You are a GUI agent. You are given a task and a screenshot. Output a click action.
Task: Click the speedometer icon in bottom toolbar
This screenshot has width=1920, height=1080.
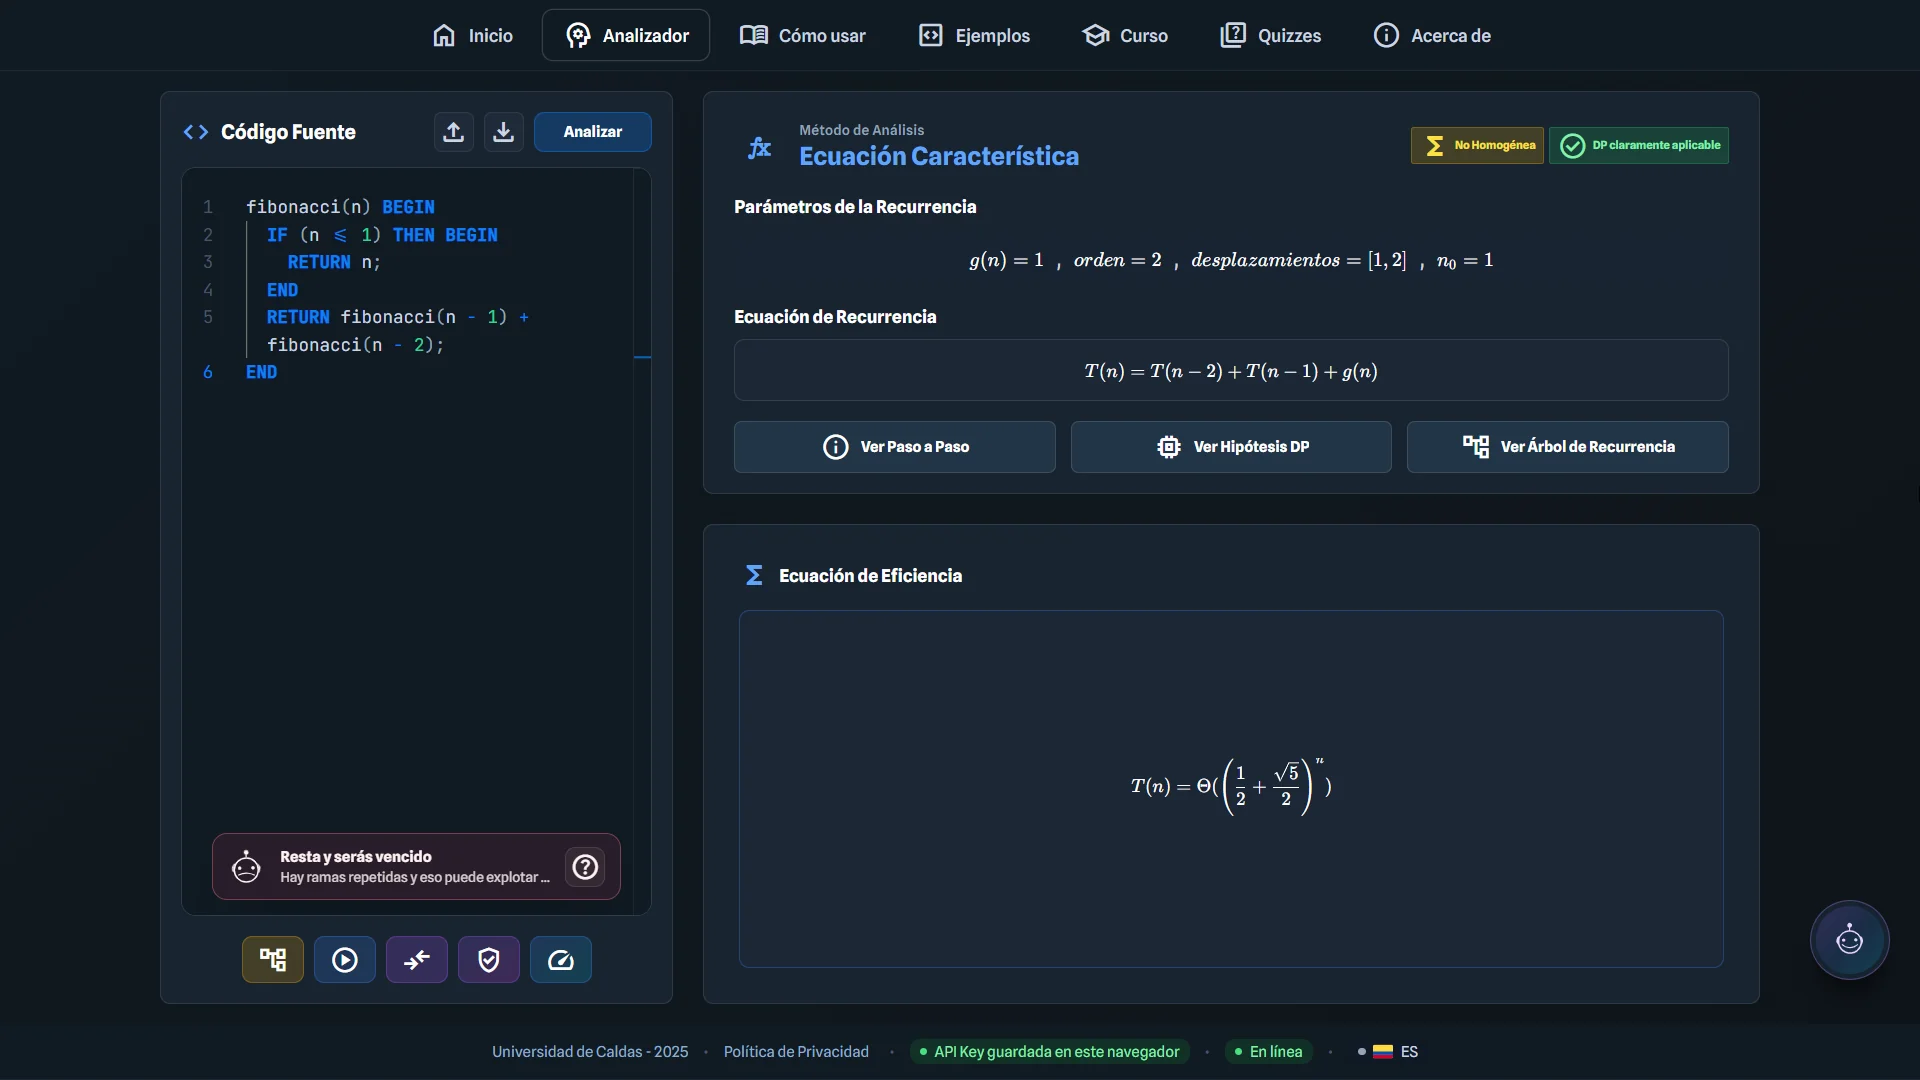coord(561,960)
